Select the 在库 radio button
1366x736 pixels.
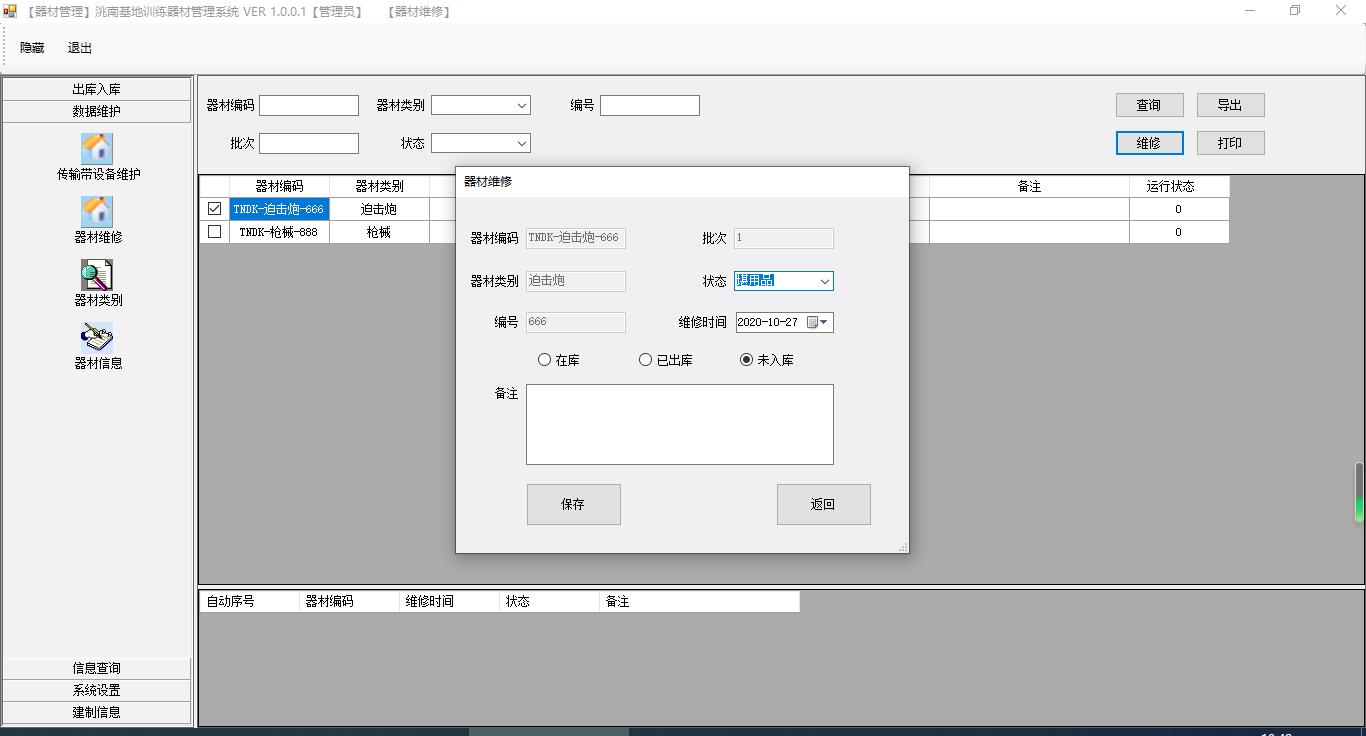pyautogui.click(x=545, y=360)
